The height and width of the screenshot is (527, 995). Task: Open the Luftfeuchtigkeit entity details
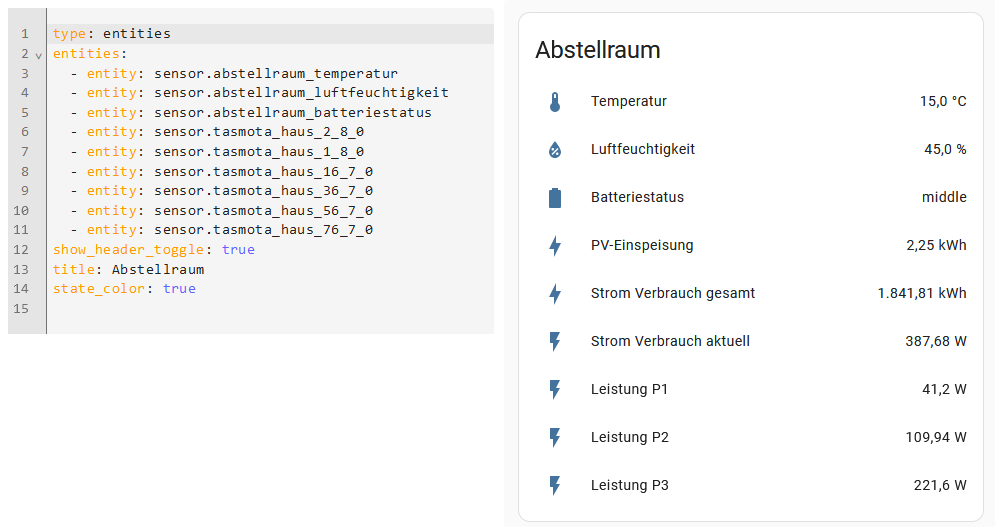pos(642,149)
